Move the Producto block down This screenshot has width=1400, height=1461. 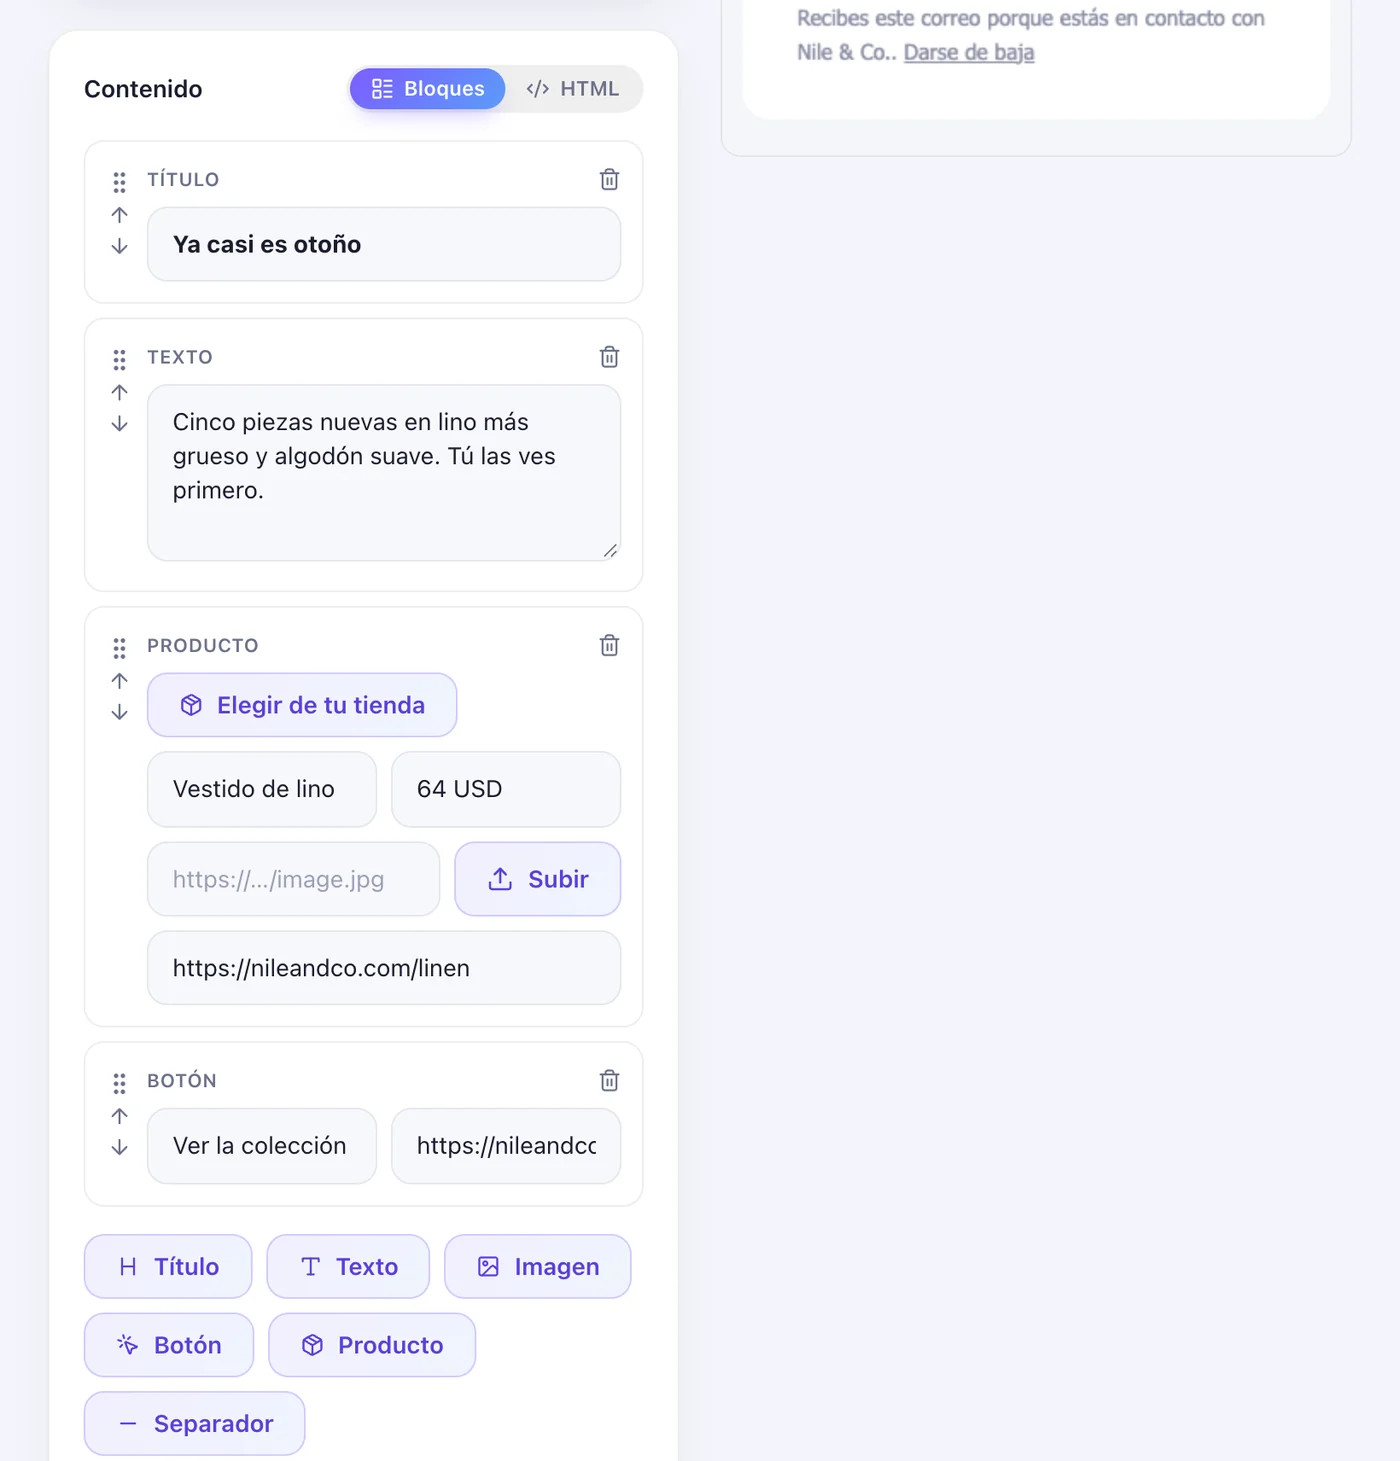coord(119,712)
